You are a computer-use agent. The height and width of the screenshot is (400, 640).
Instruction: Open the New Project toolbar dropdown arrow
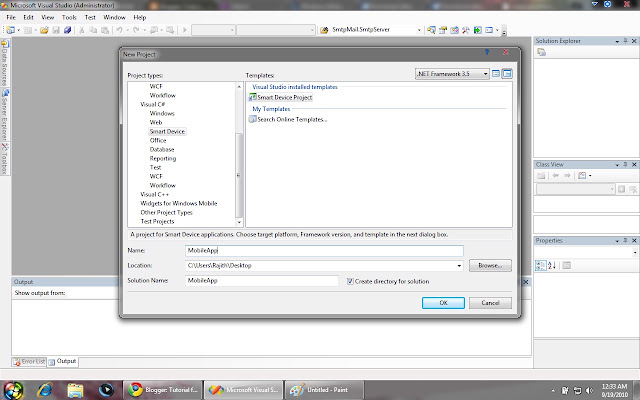tap(18, 30)
